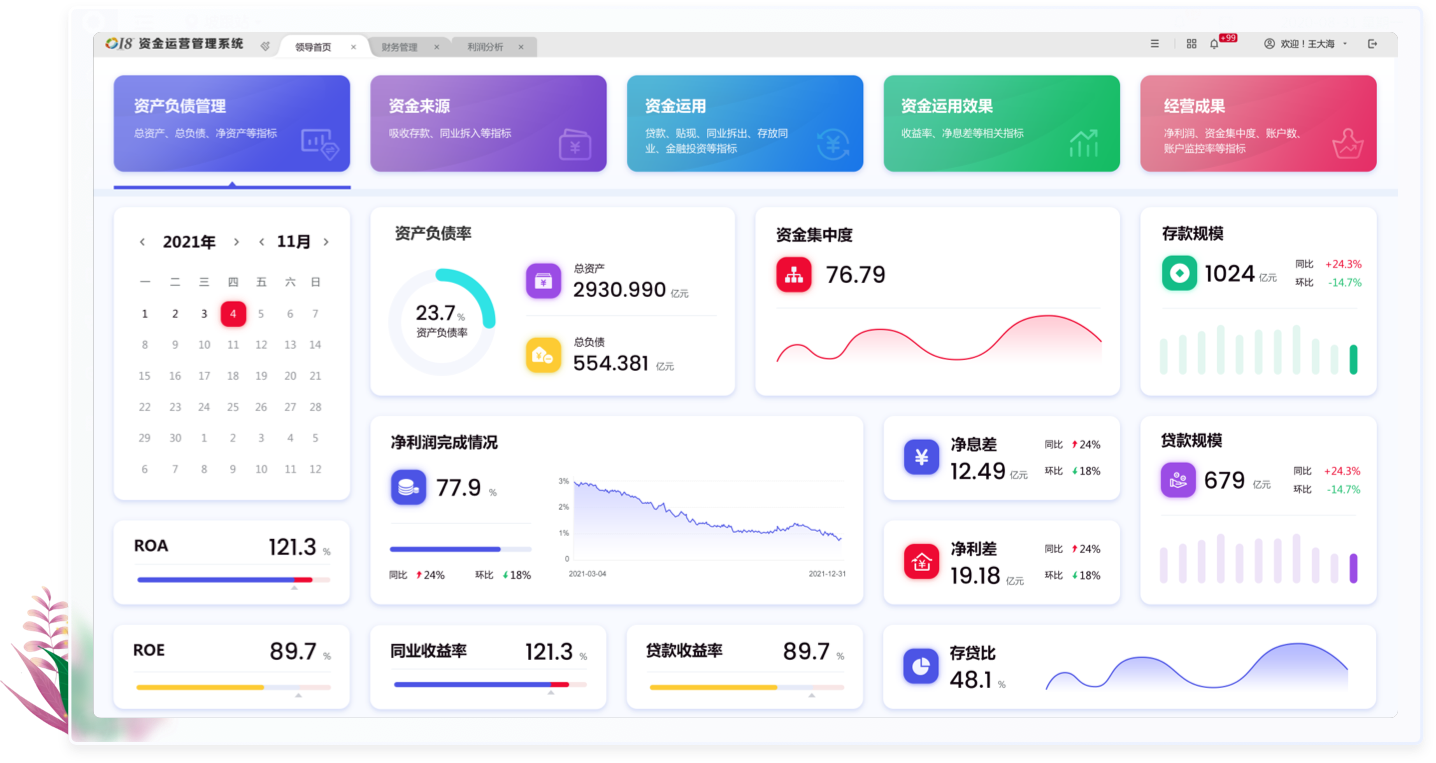The height and width of the screenshot is (763, 1436).
Task: Open the 经营成果 card
Action: 1257,123
